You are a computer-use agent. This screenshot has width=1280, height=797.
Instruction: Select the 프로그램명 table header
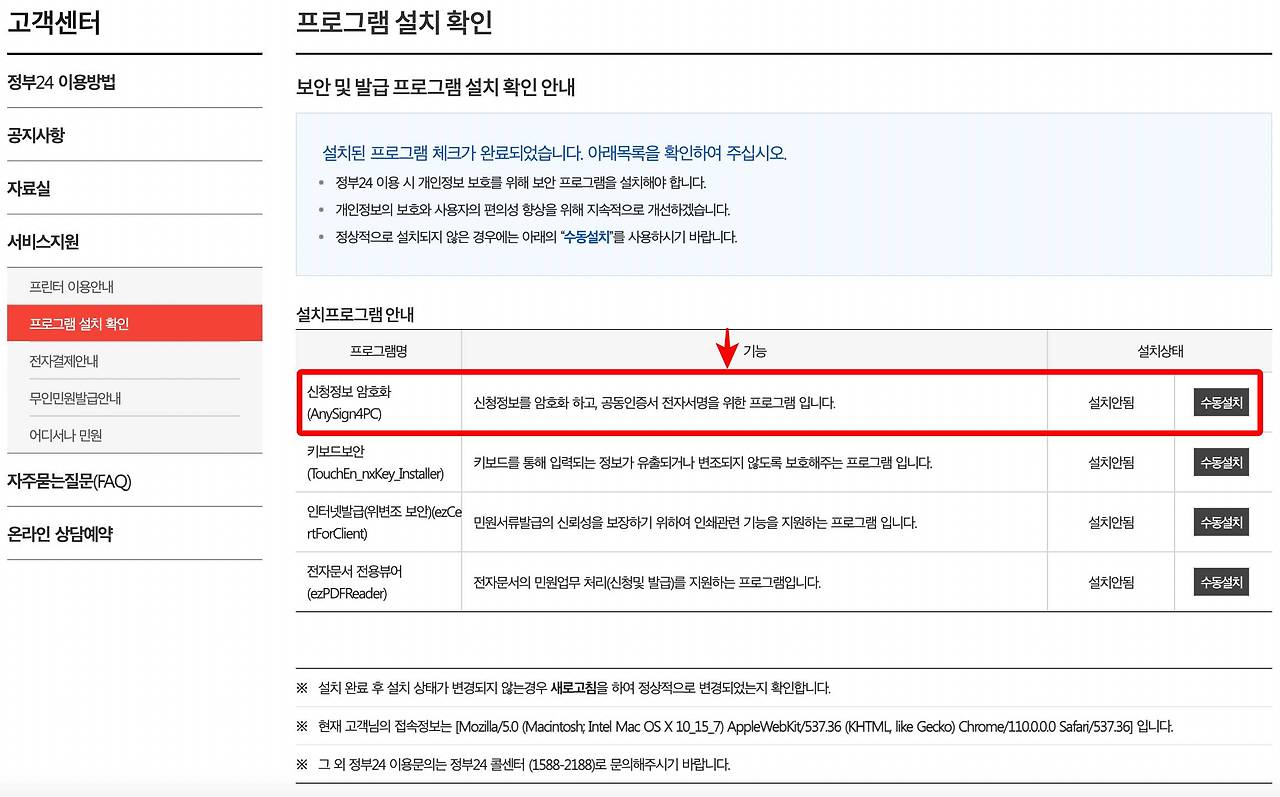378,351
